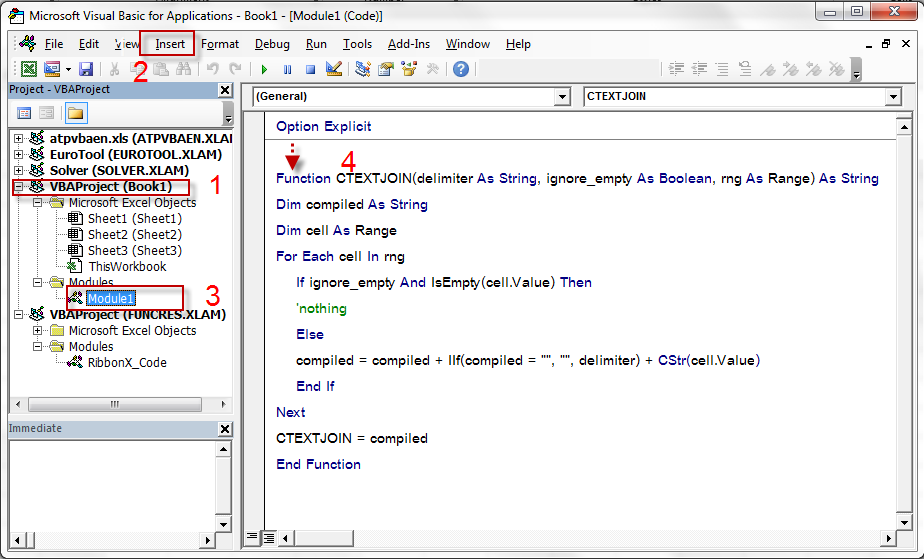Open the File menu
Screen dimensions: 924x559
[54, 44]
